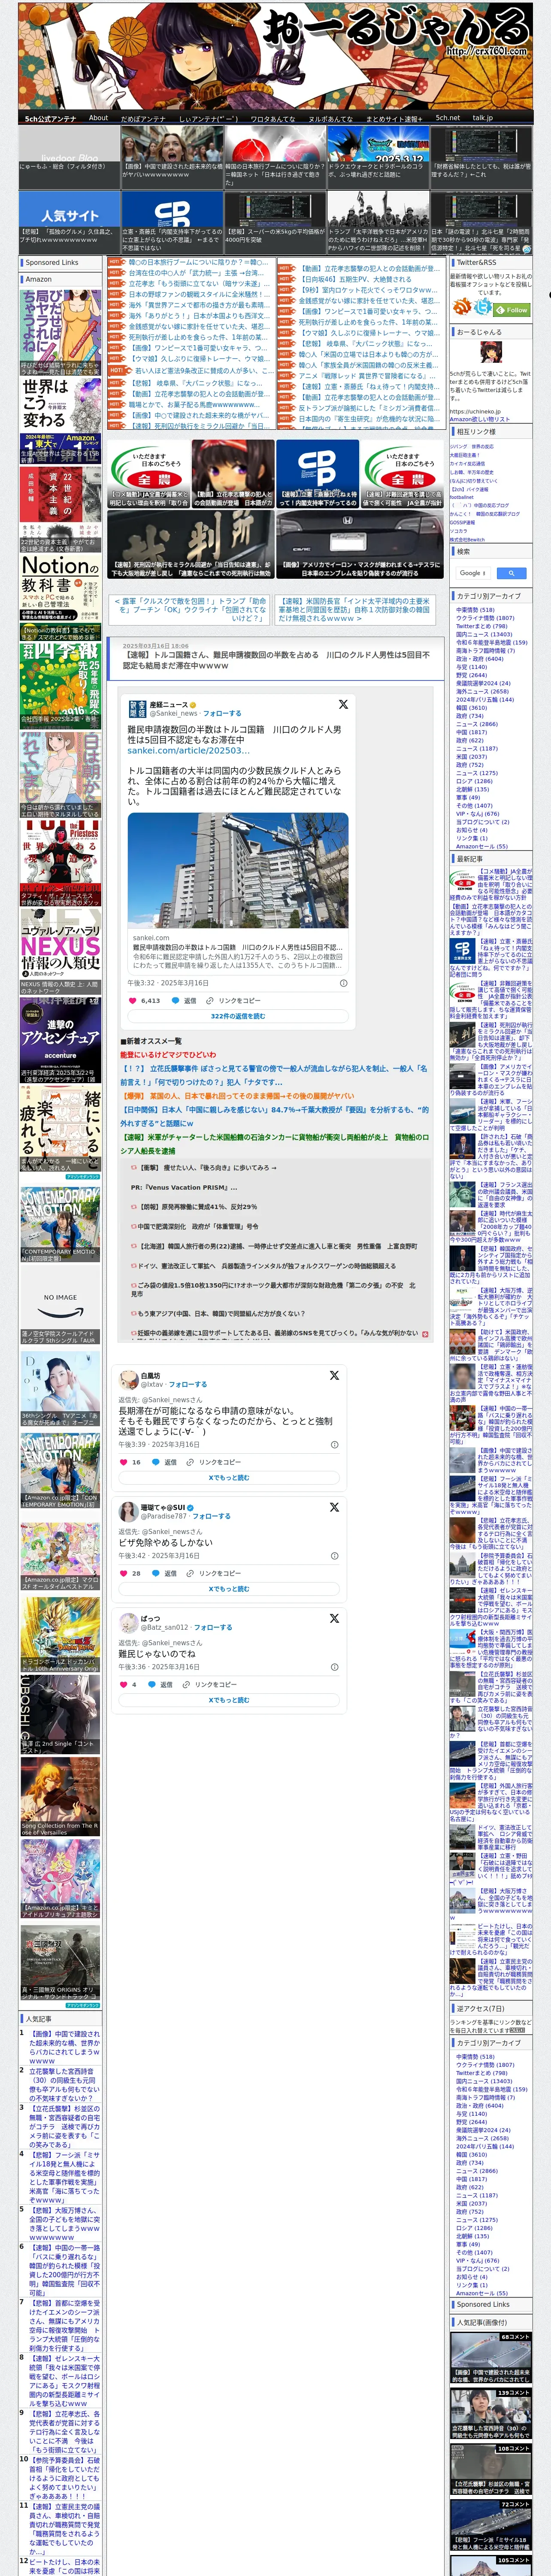Click the おーるじゃんる site logo banner
This screenshot has width=551, height=2576.
[275, 55]
